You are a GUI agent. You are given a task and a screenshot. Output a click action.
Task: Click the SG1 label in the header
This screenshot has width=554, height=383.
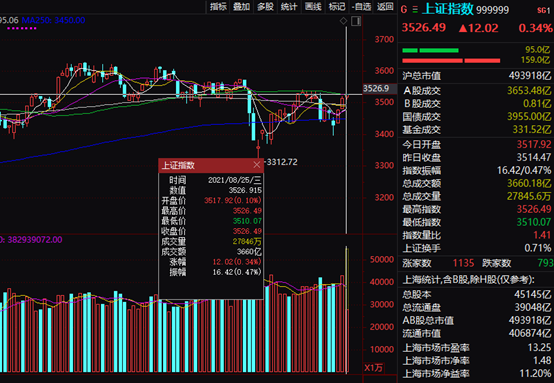point(543,11)
